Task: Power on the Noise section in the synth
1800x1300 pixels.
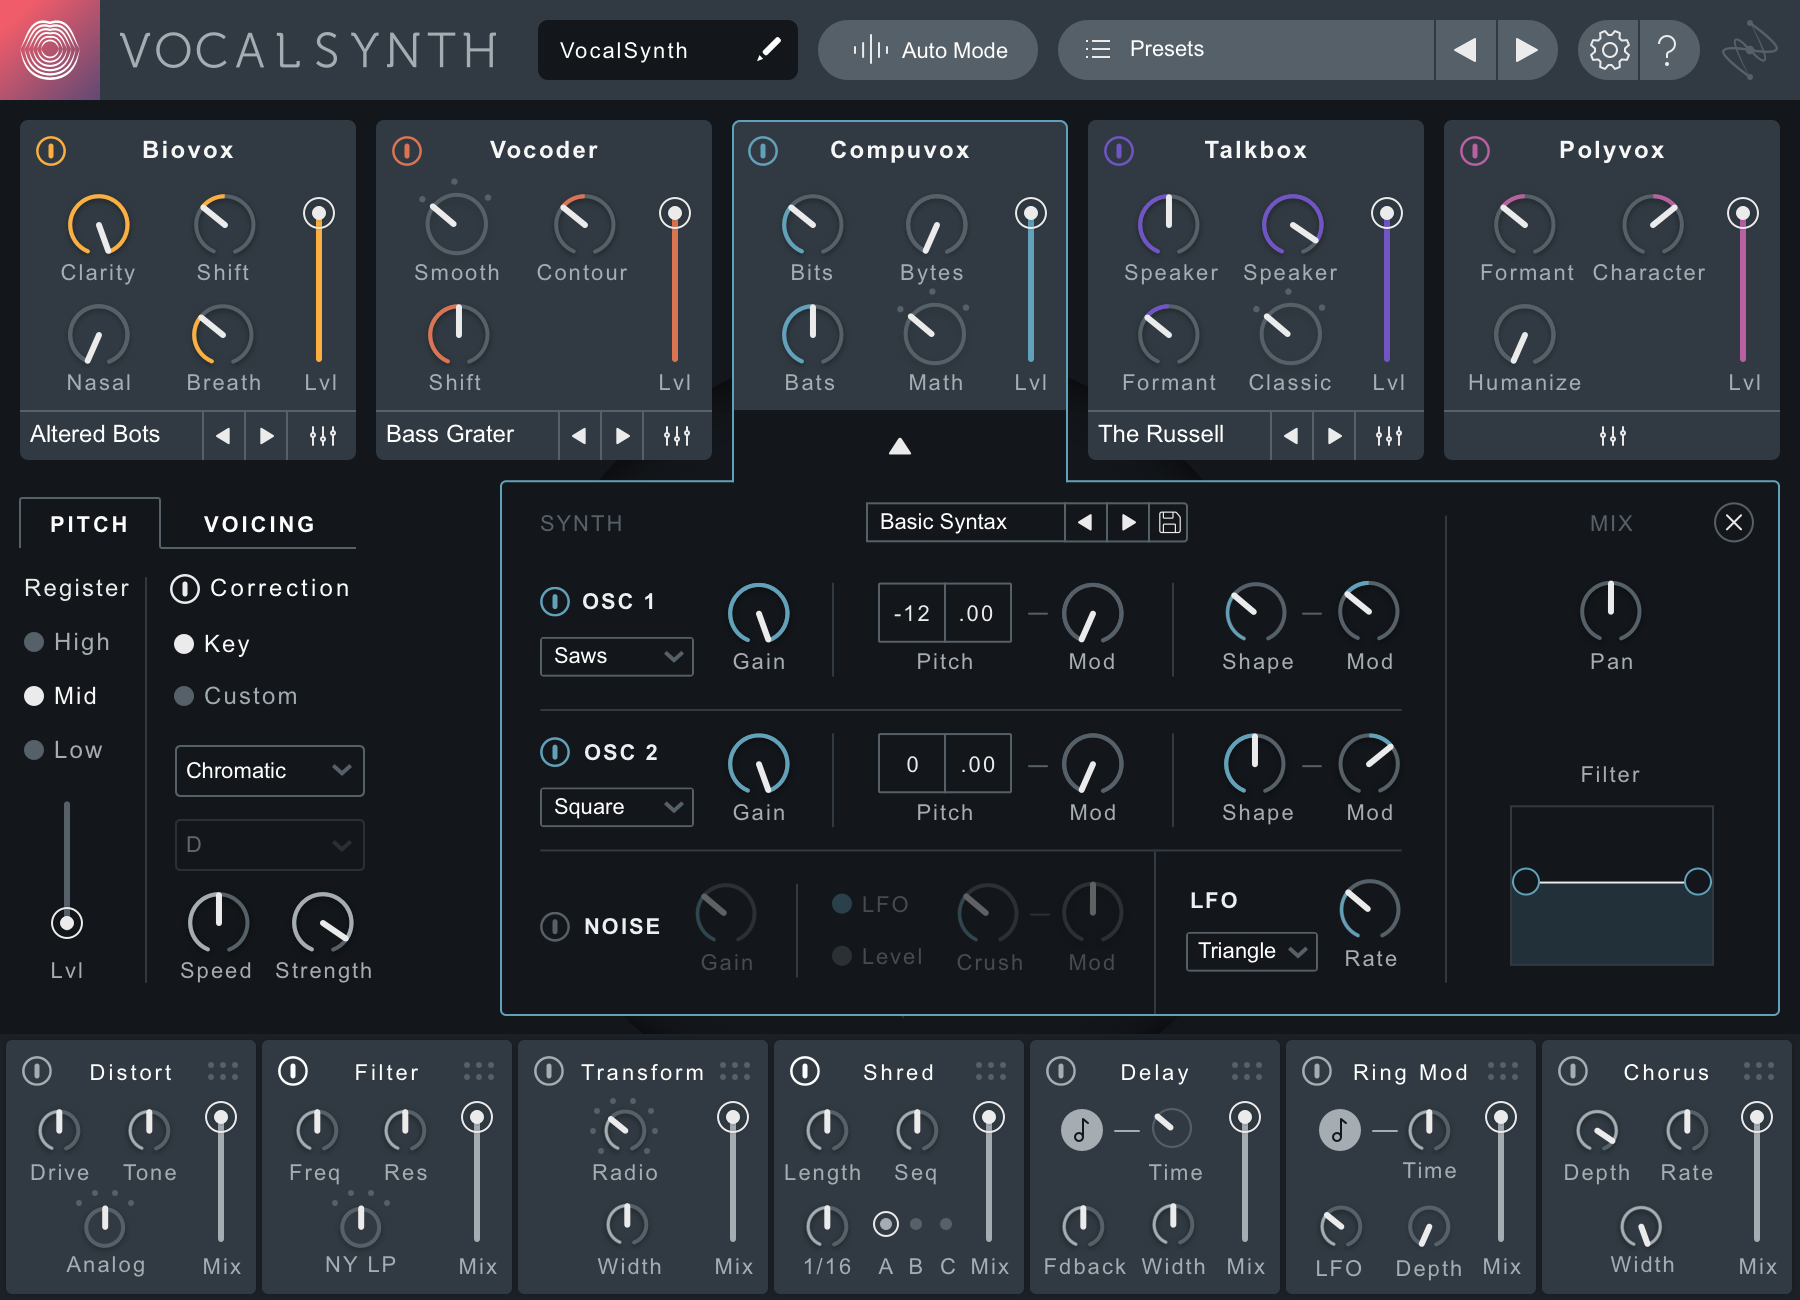Action: click(556, 926)
